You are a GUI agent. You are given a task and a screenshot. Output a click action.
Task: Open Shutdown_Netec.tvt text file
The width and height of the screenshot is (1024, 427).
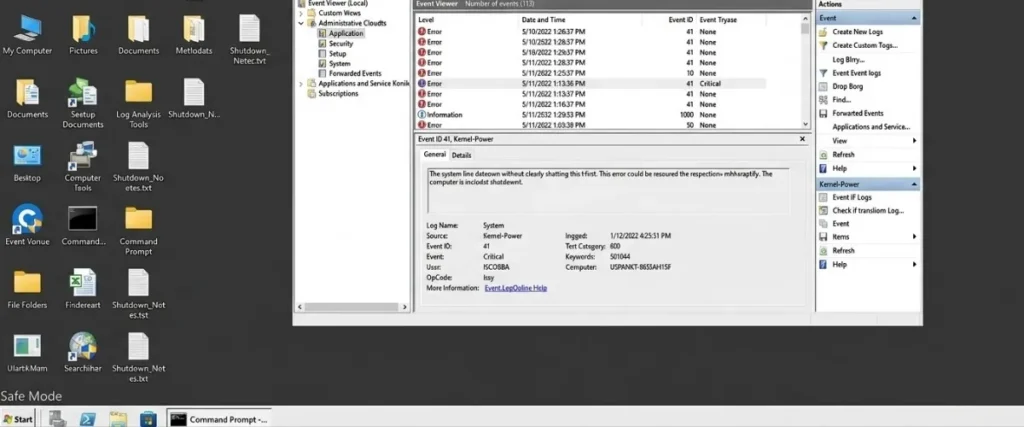click(249, 39)
